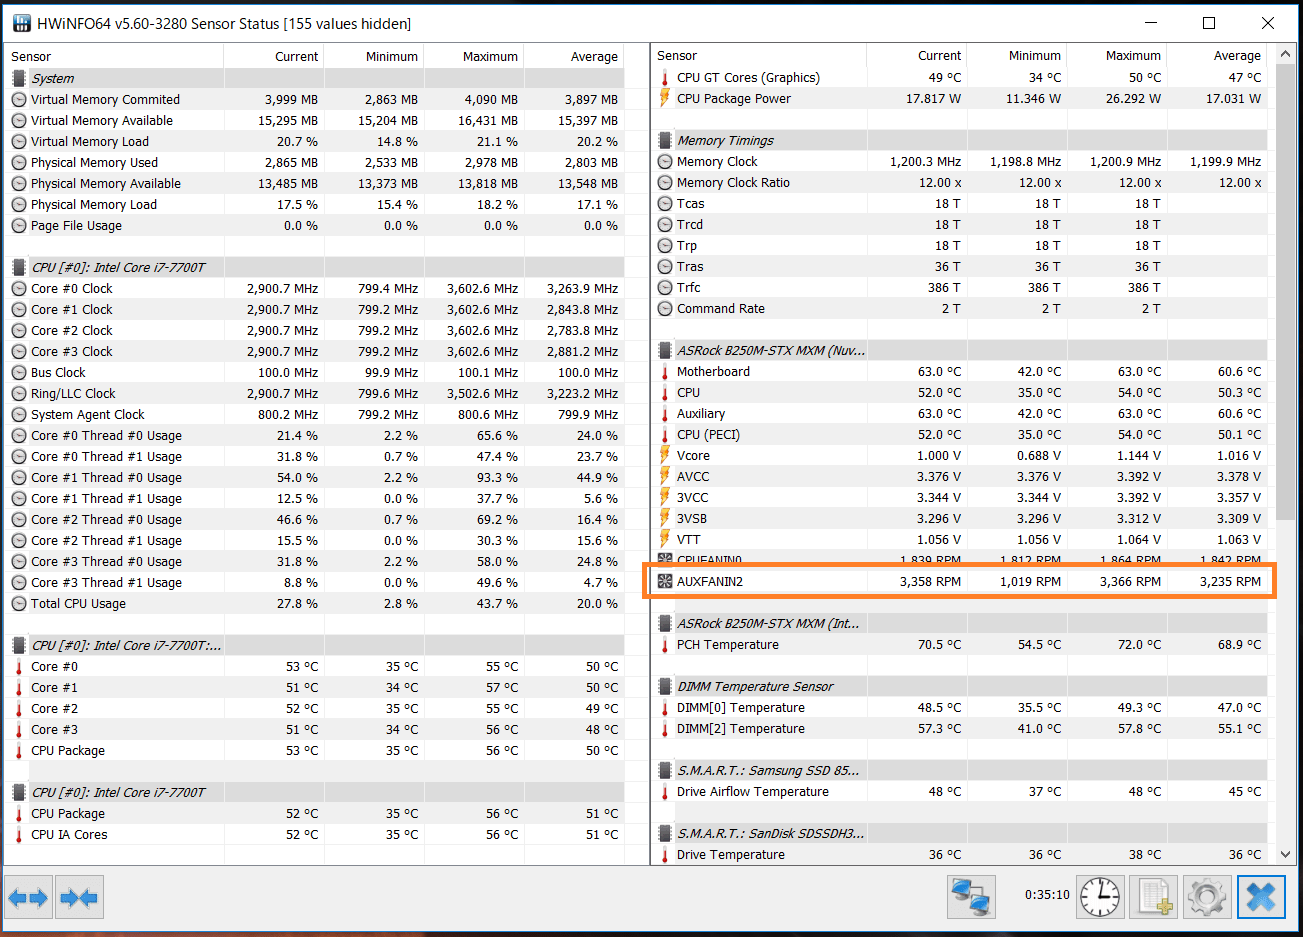Select the CPU IA Cores row
The height and width of the screenshot is (937, 1303).
(314, 834)
